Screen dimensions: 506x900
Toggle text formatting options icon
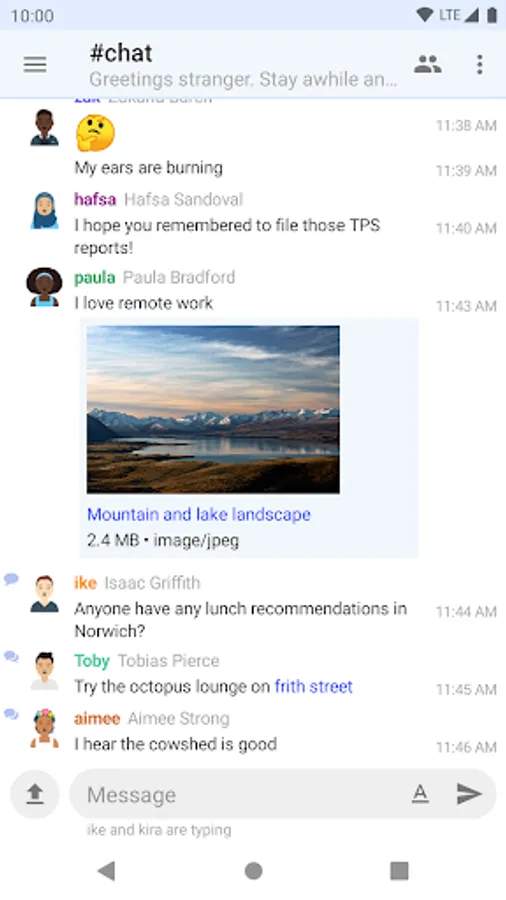click(420, 794)
